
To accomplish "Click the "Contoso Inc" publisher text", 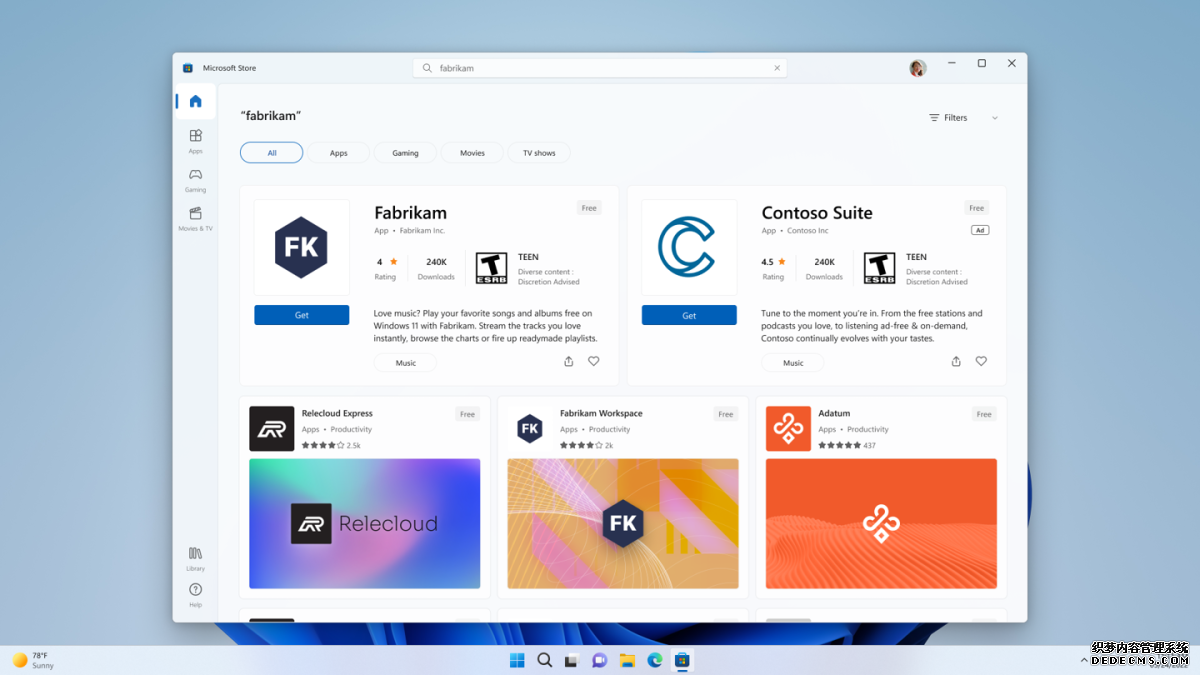I will click(x=808, y=231).
